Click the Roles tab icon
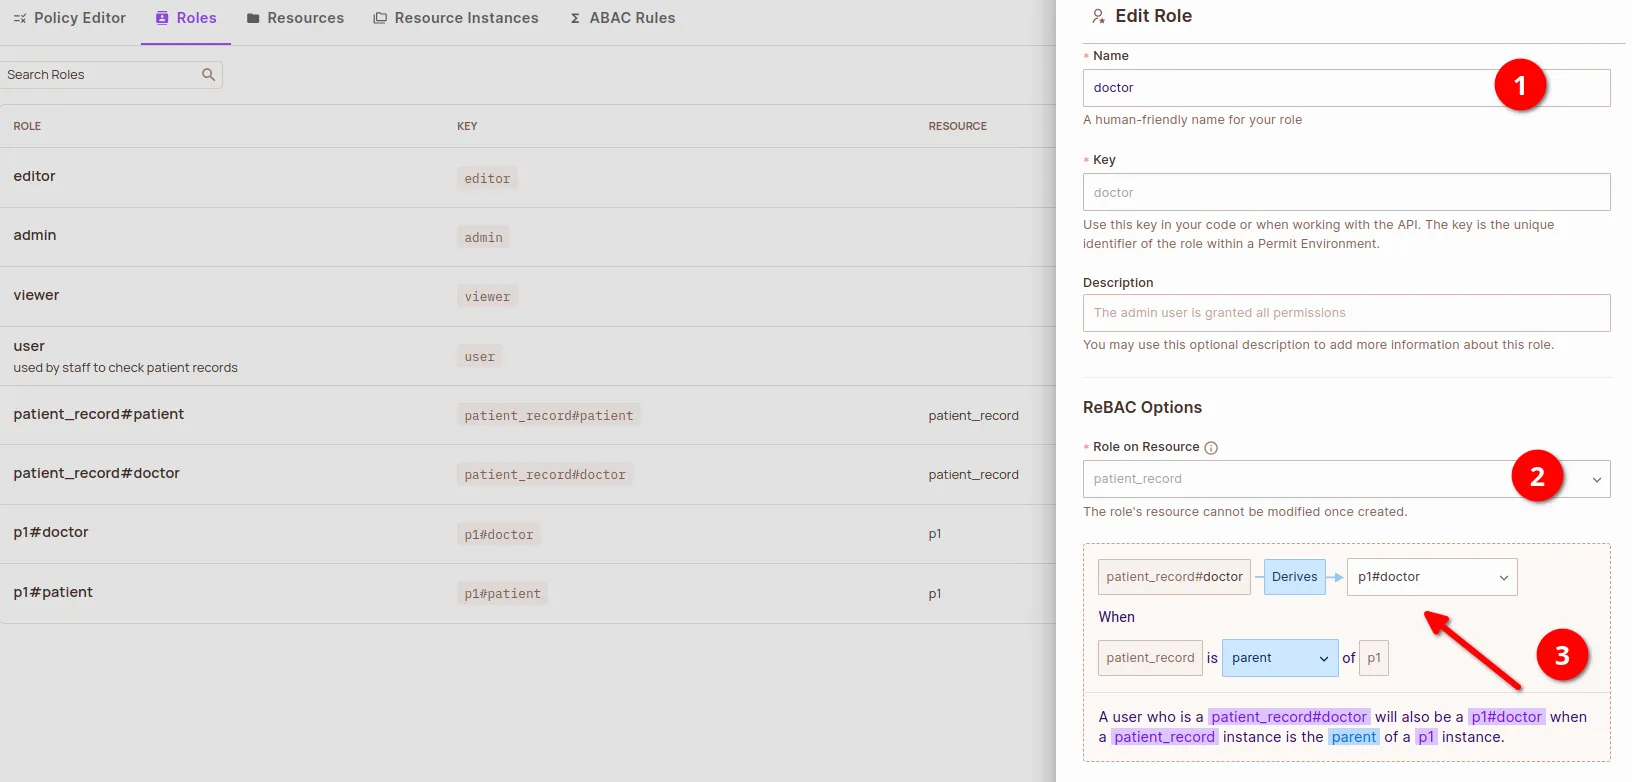This screenshot has width=1632, height=782. [x=162, y=18]
